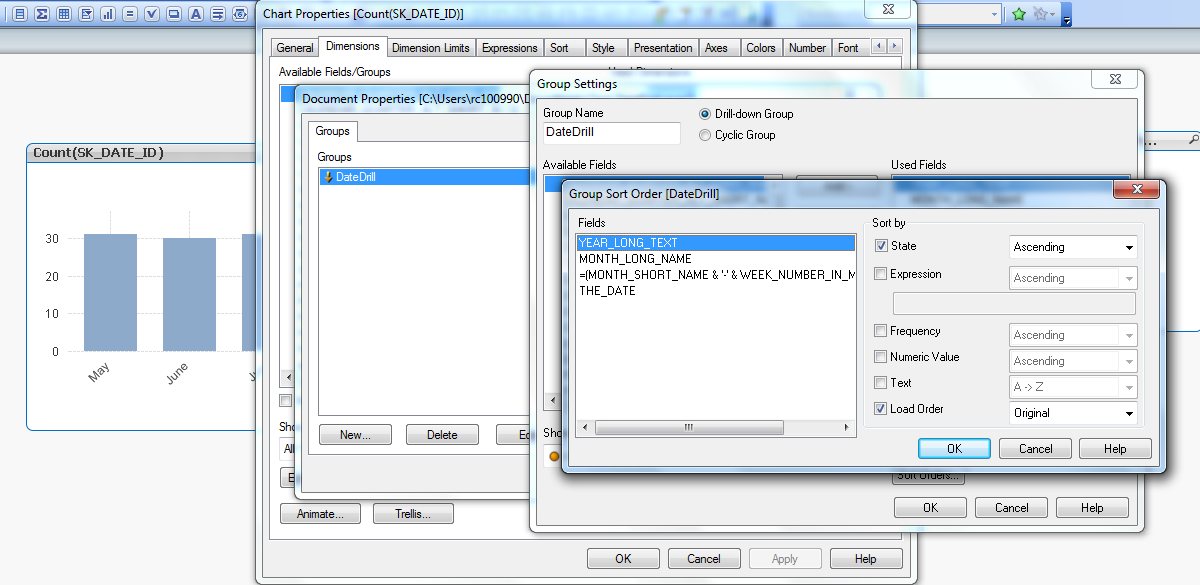Click the right arrow of Fields list scrollbar
The image size is (1200, 585).
pyautogui.click(x=849, y=428)
